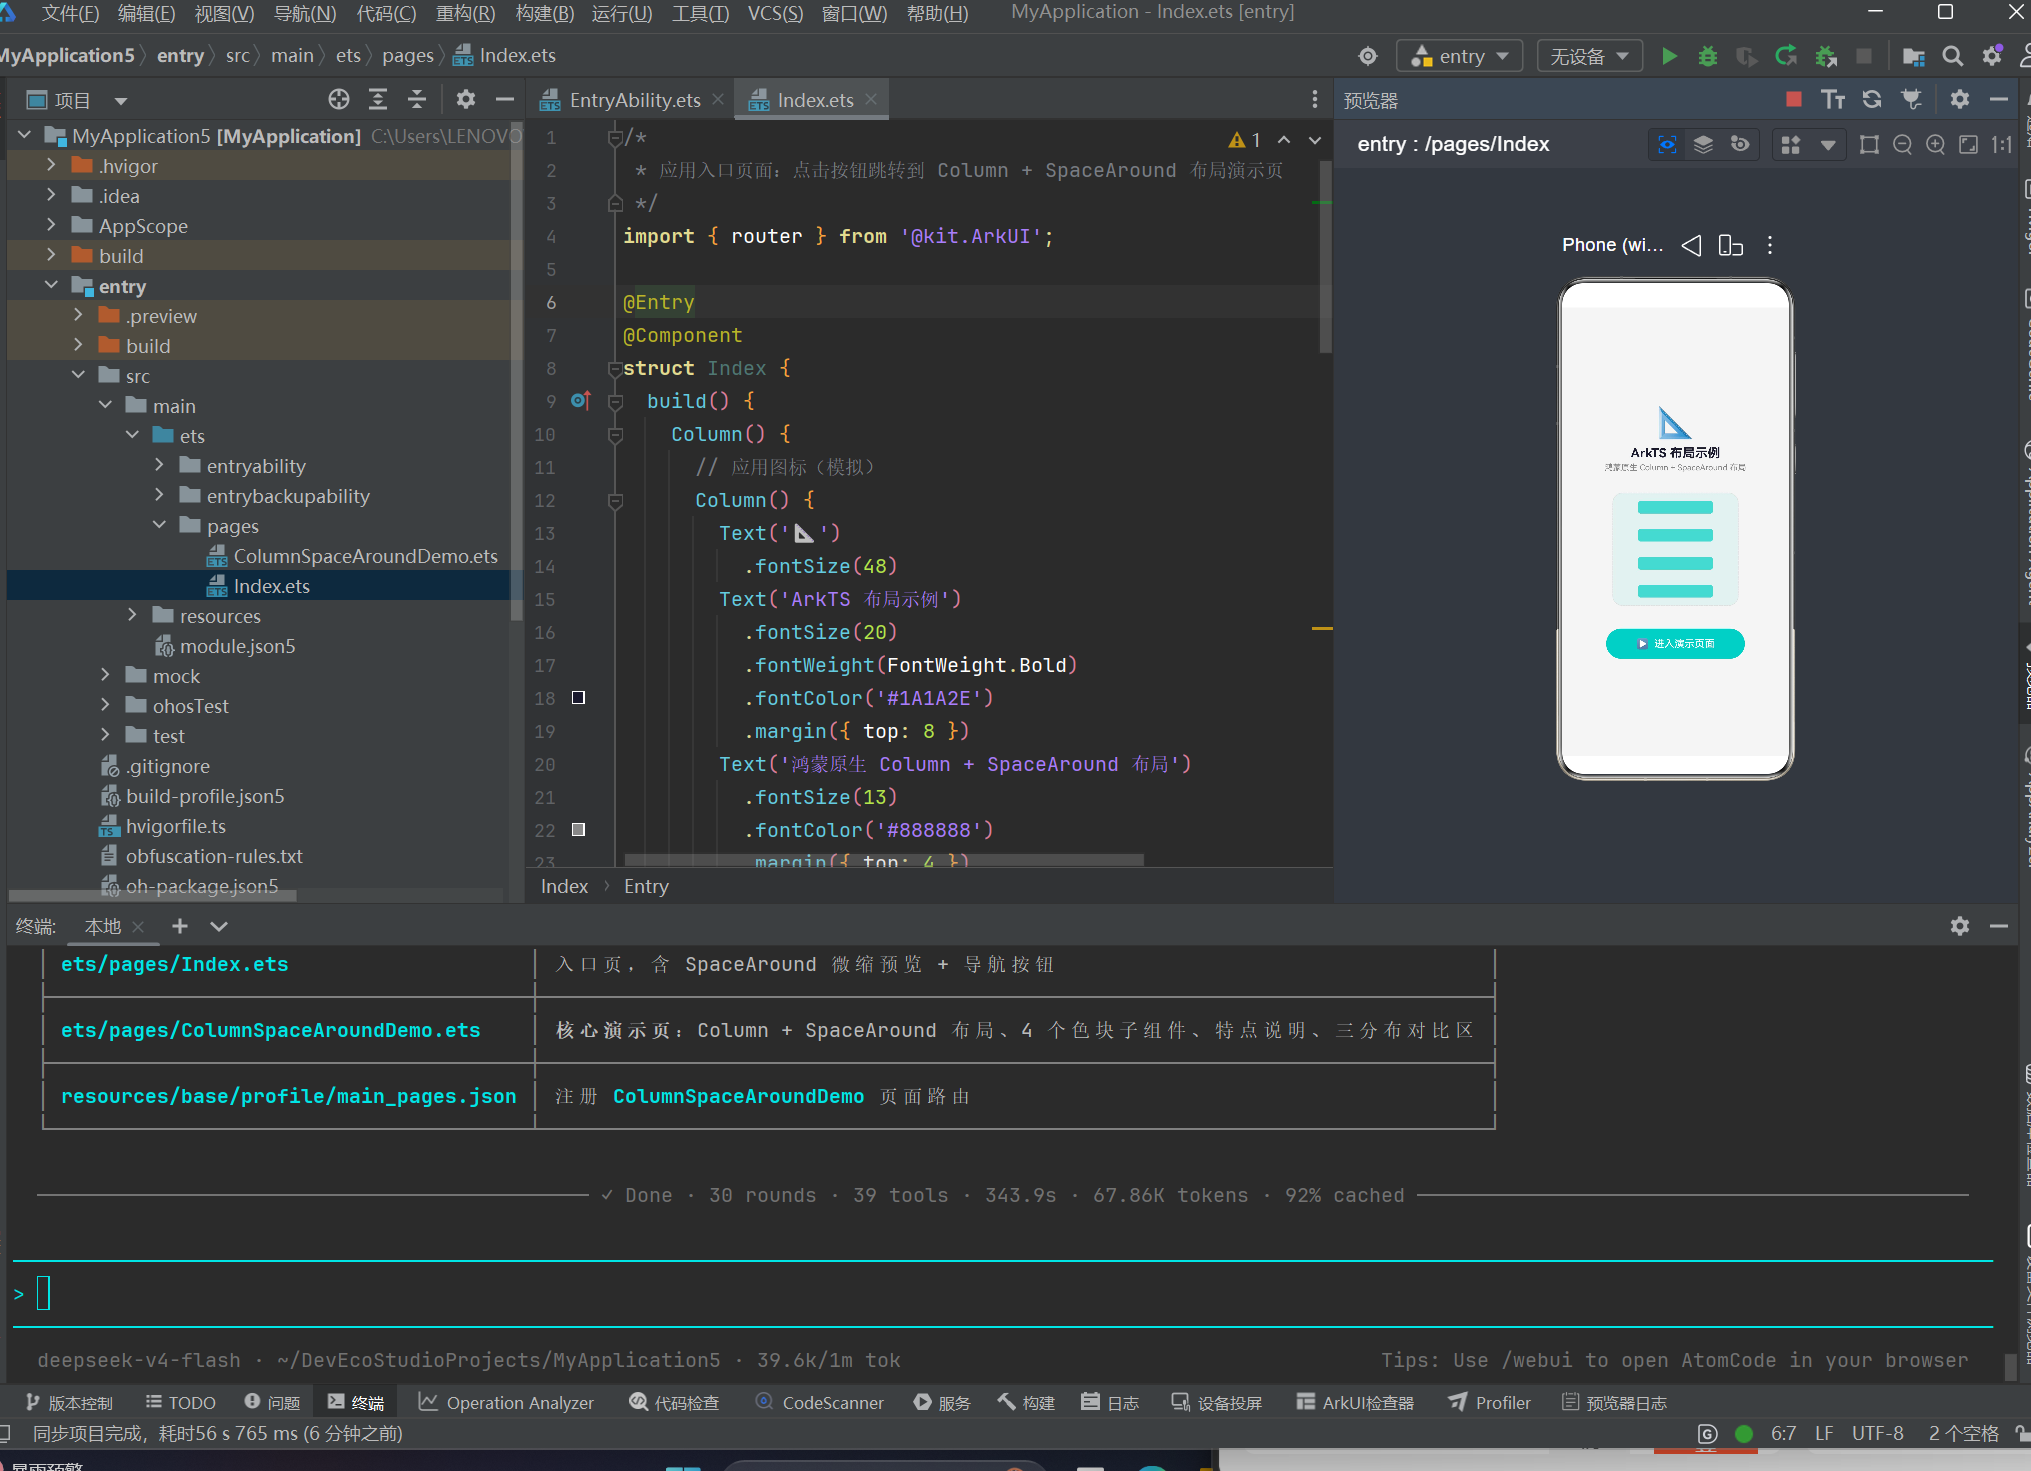Screen dimensions: 2031x1471
Task: Open terminal panel settings gear
Action: point(1960,926)
